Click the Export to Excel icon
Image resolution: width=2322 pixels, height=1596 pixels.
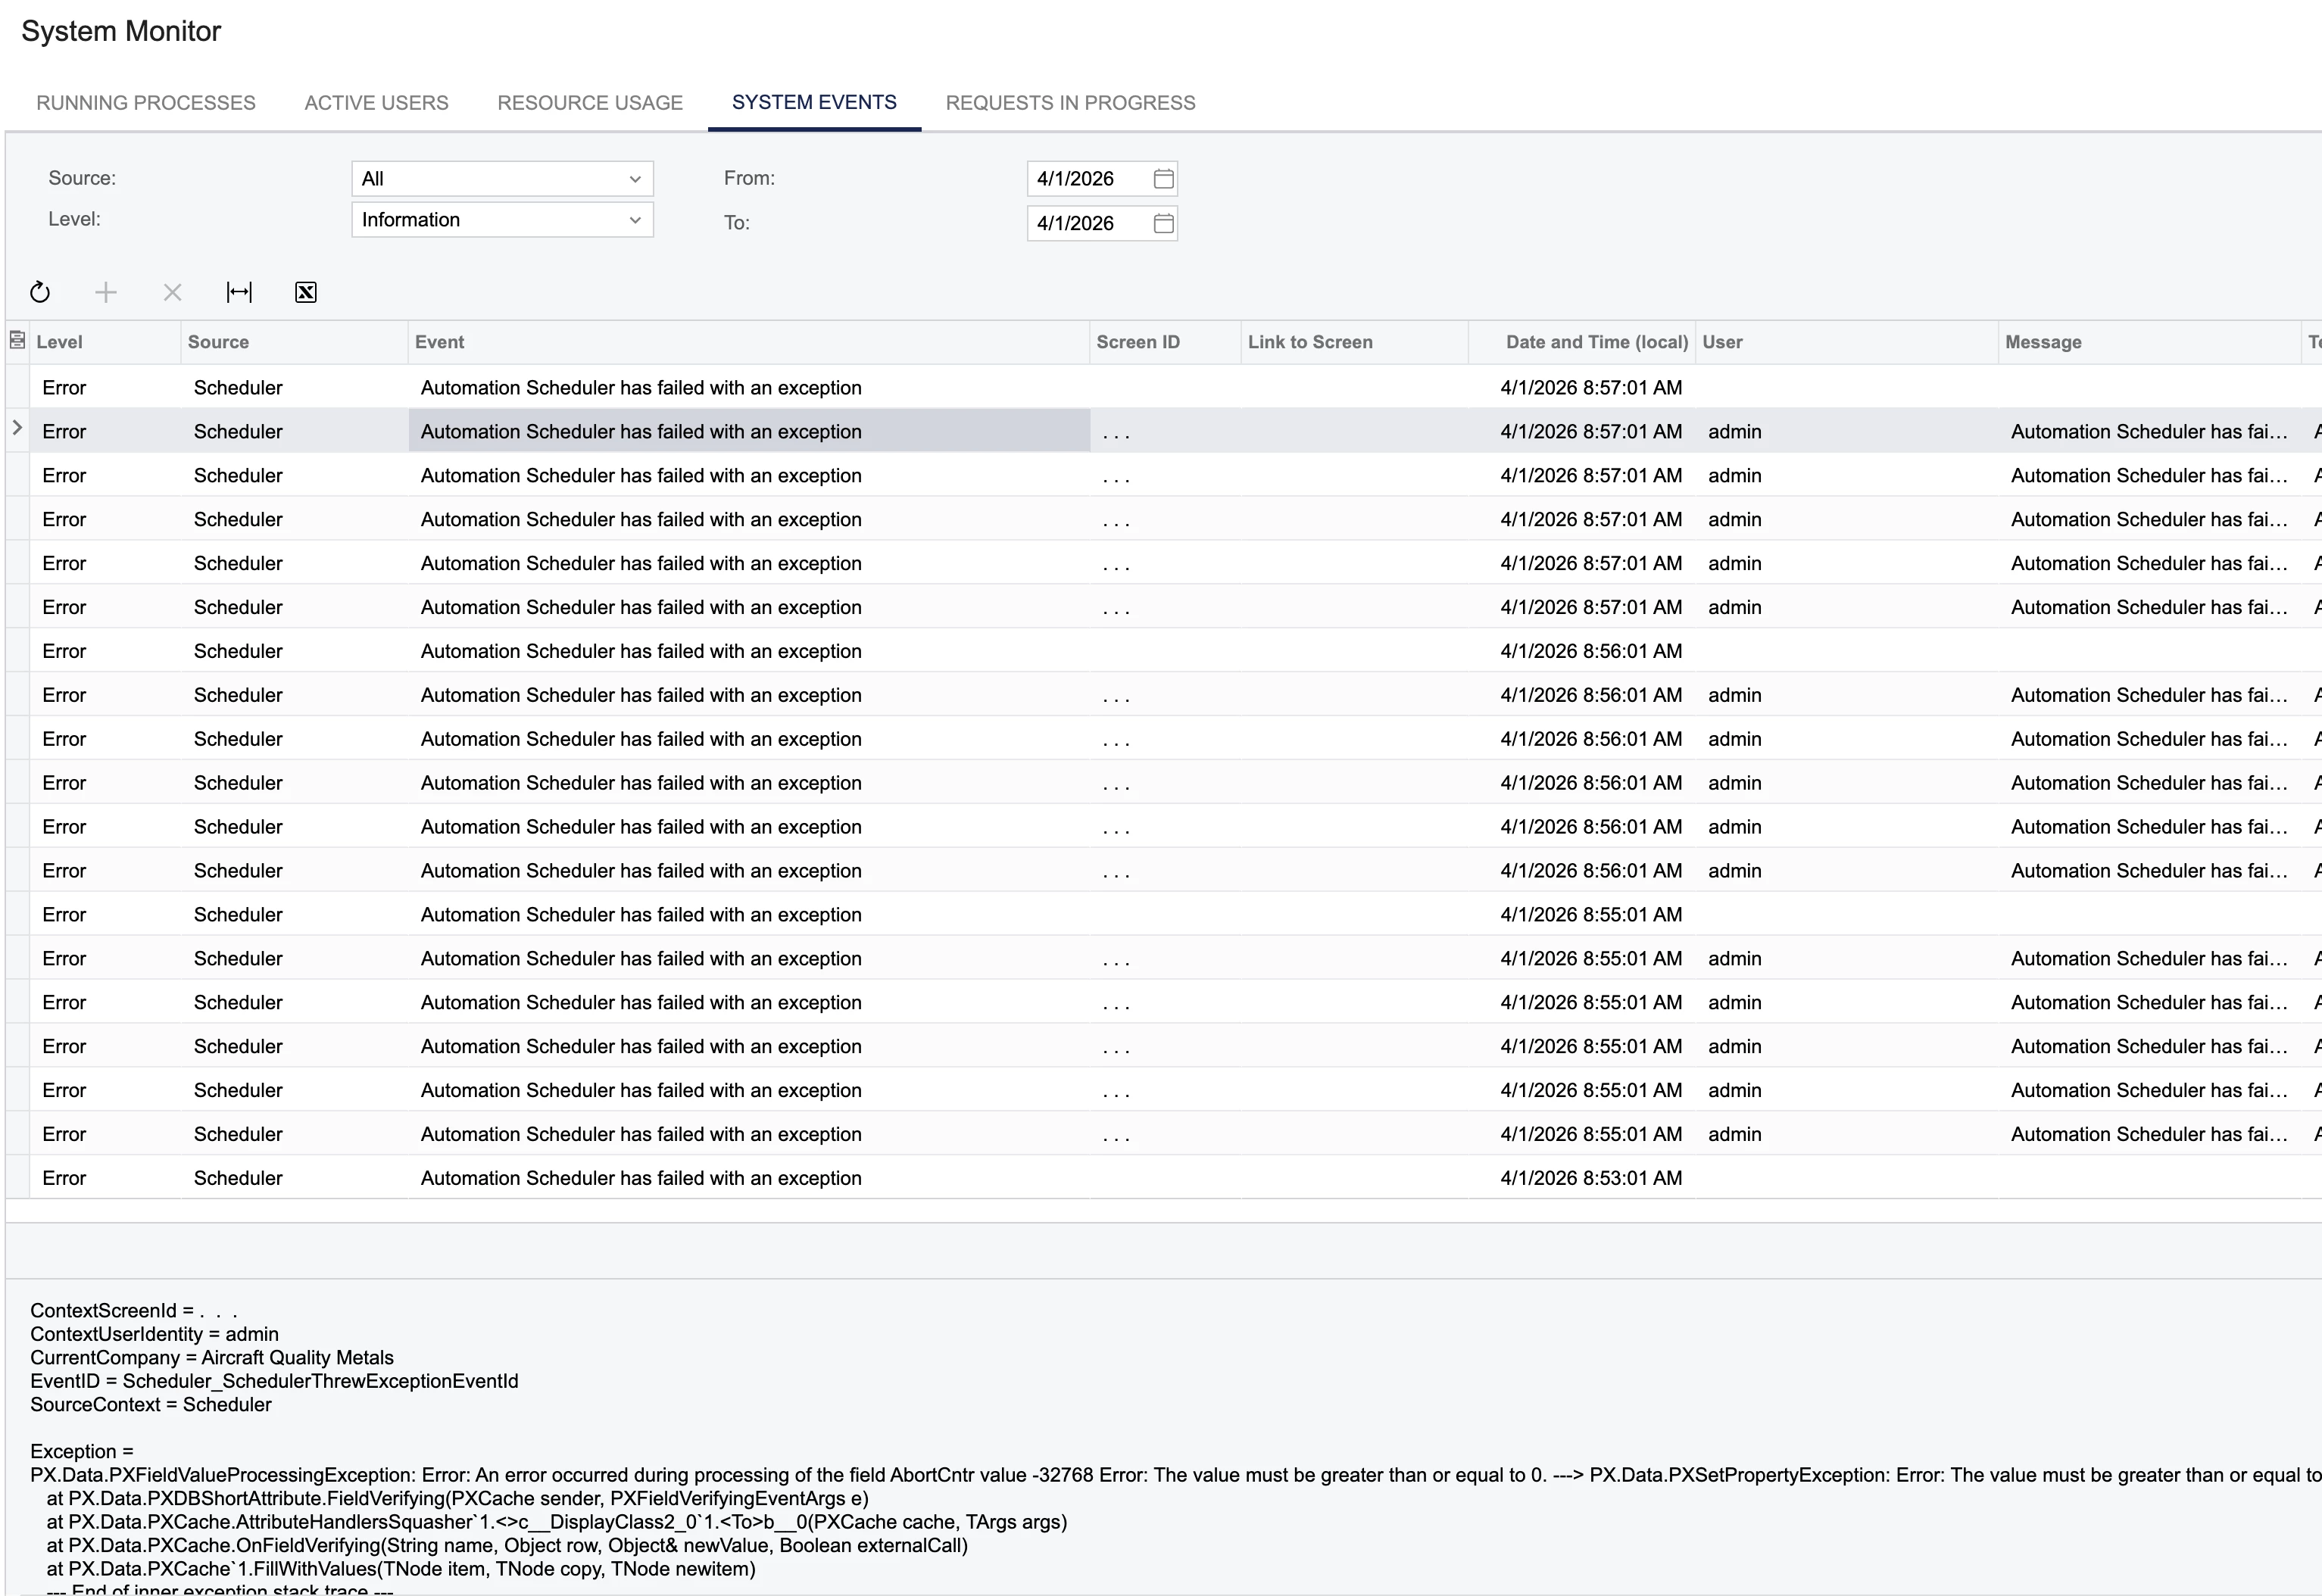(306, 292)
